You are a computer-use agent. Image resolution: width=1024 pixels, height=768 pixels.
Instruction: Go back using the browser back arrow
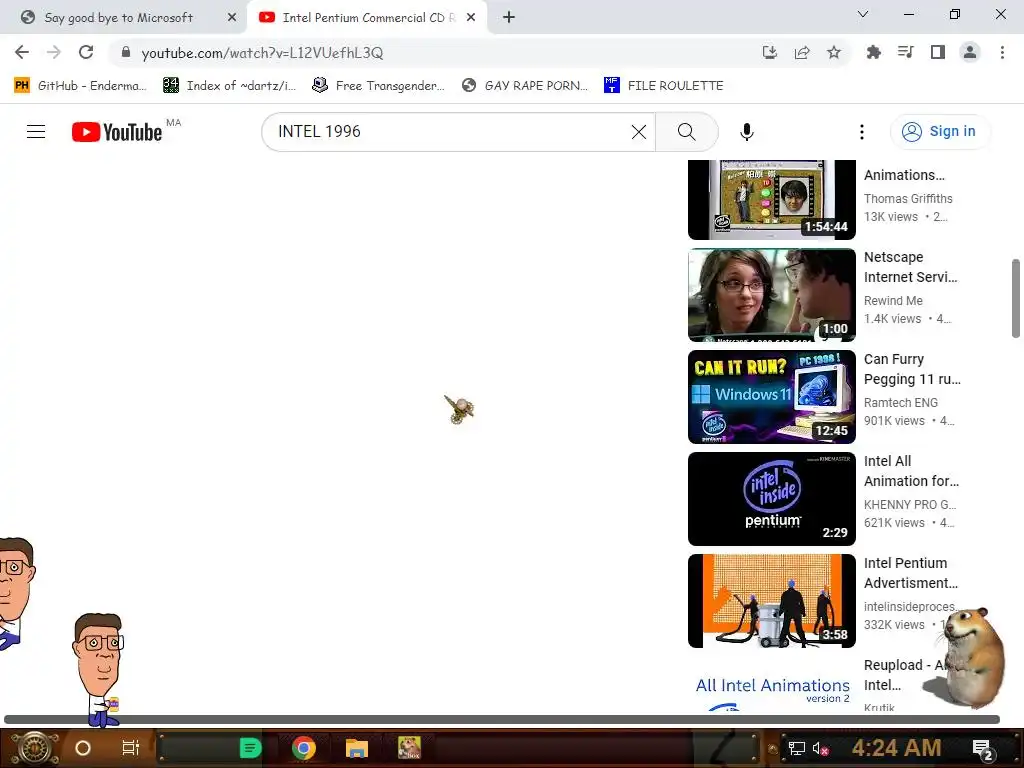click(22, 52)
